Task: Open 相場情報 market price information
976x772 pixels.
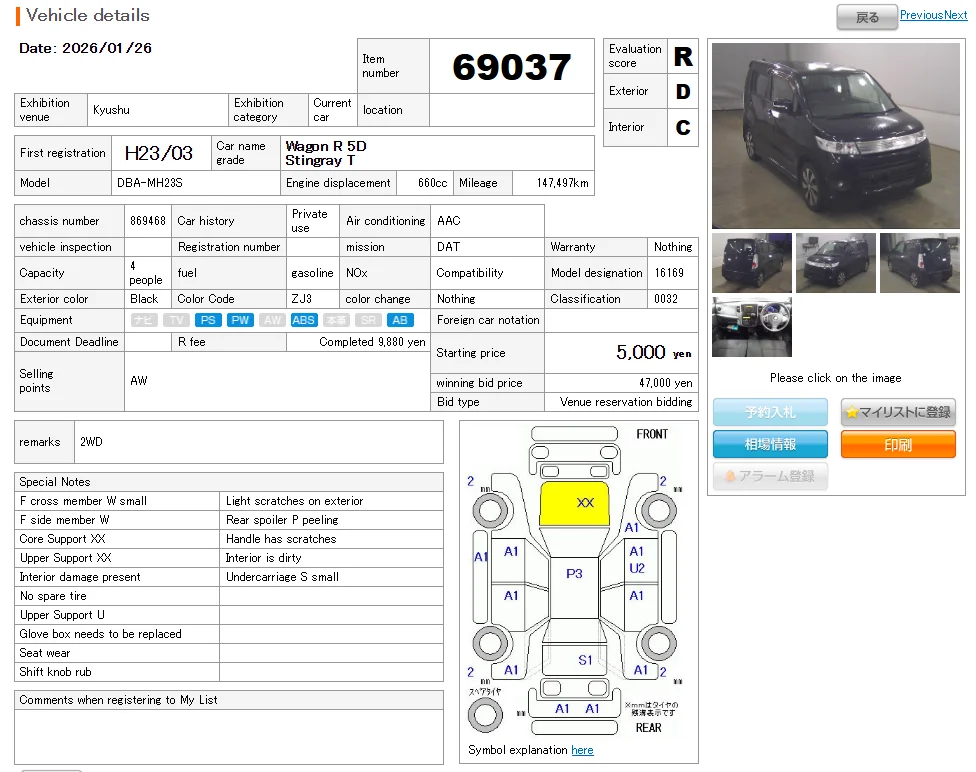Action: [770, 445]
